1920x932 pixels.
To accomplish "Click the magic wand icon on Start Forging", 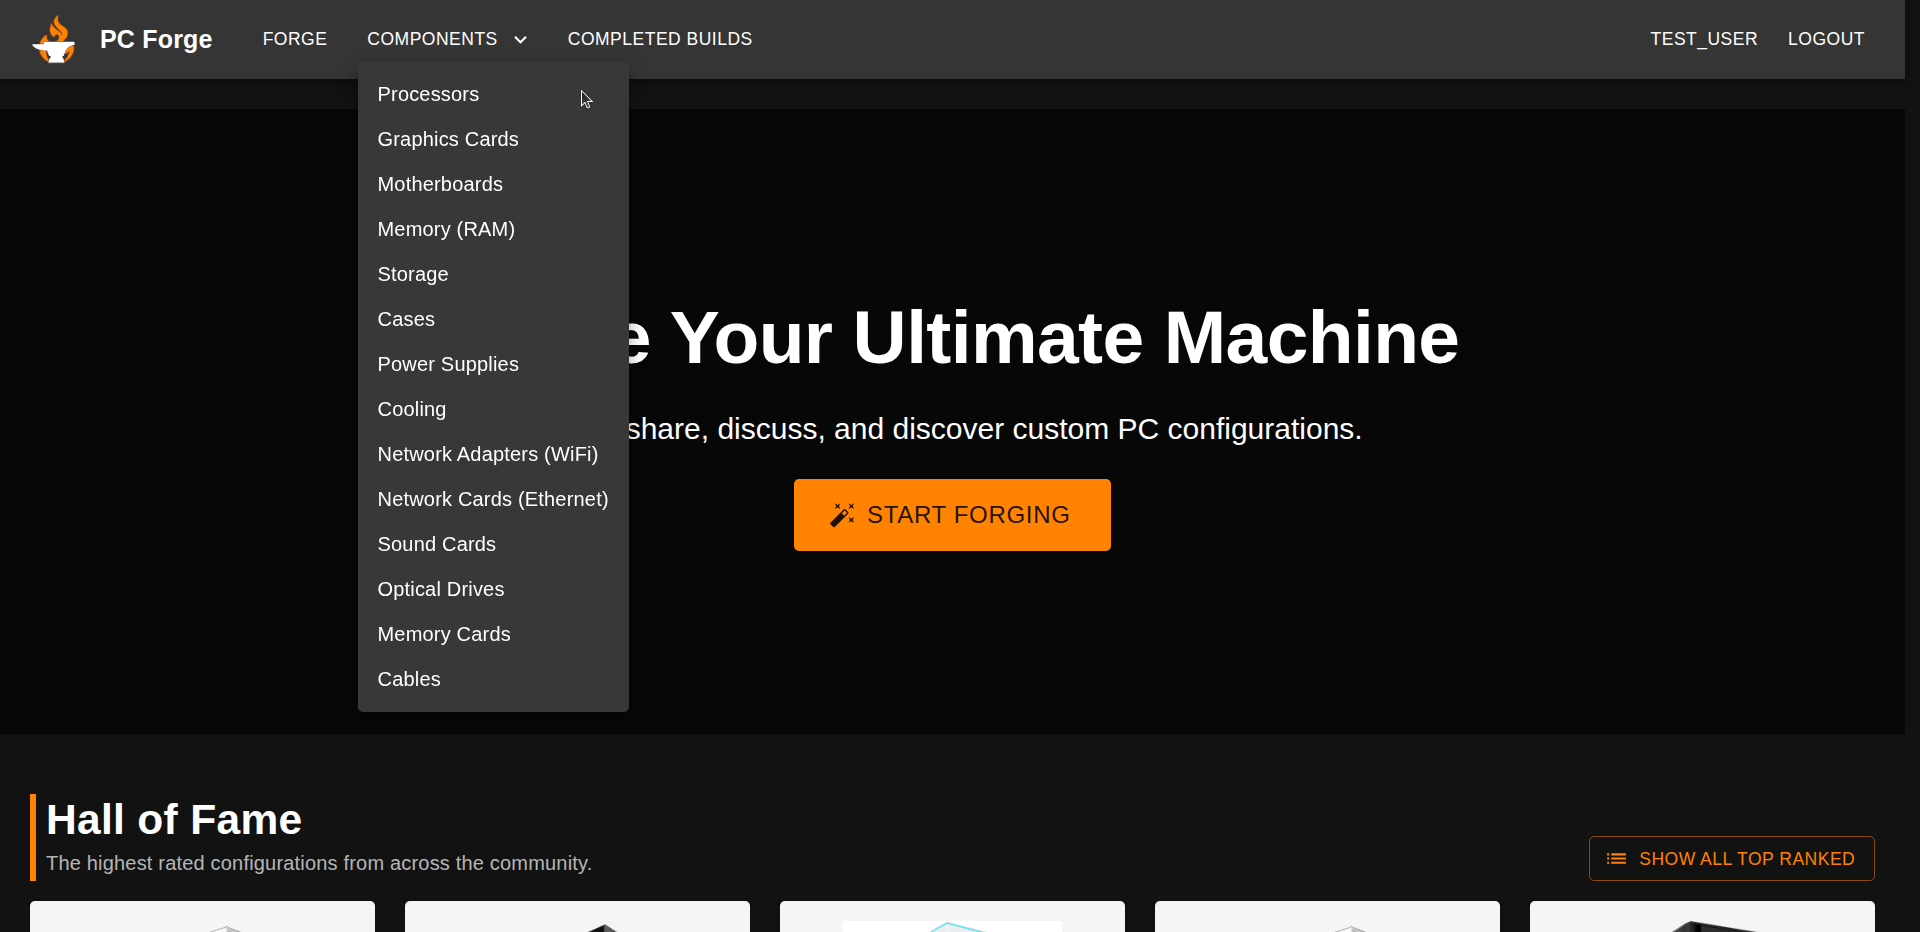I will click(x=842, y=515).
